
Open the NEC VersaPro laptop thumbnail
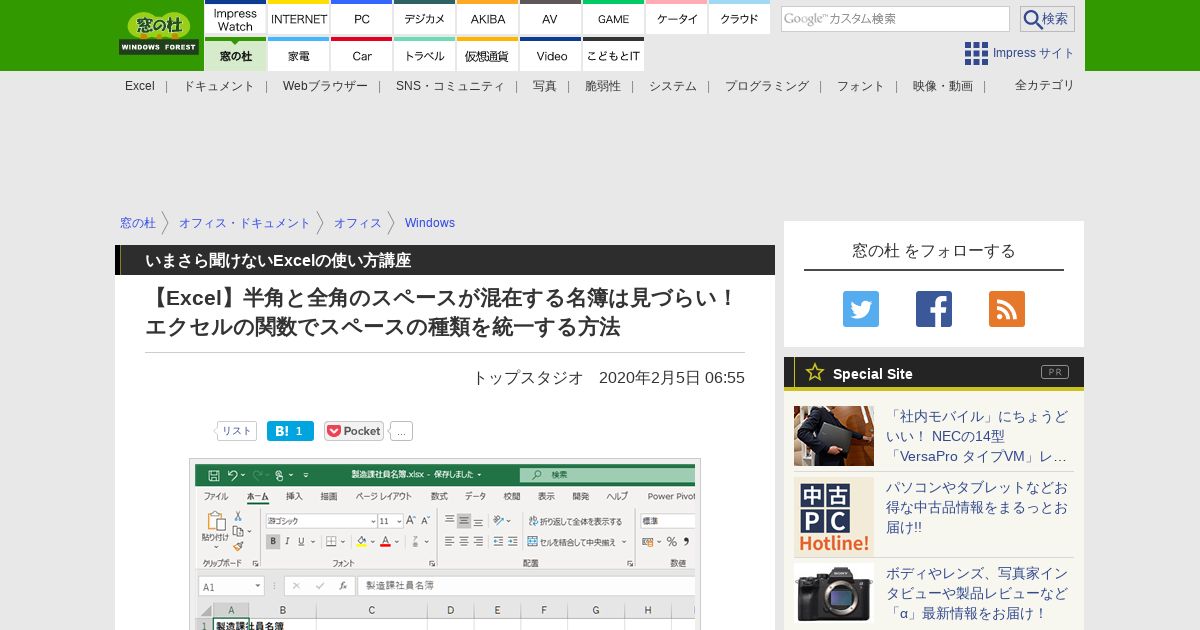834,436
